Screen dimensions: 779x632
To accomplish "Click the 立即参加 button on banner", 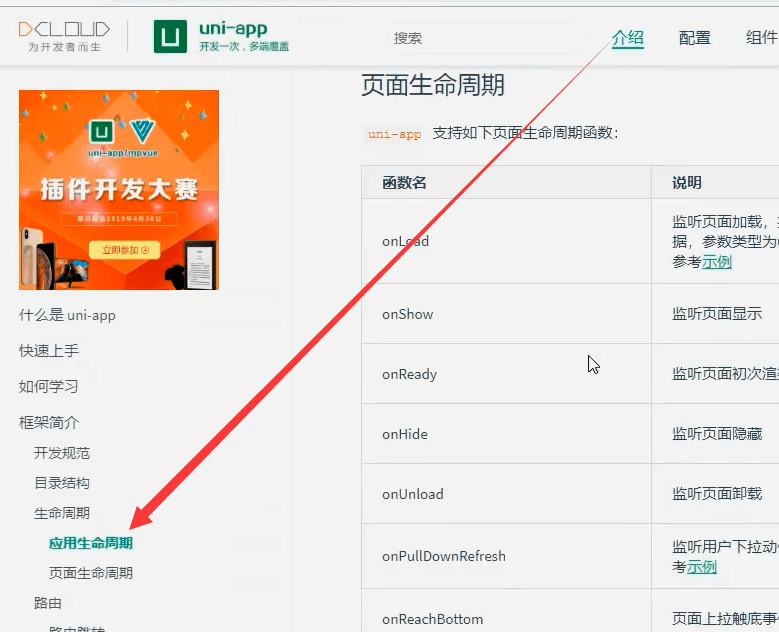I will [x=125, y=250].
